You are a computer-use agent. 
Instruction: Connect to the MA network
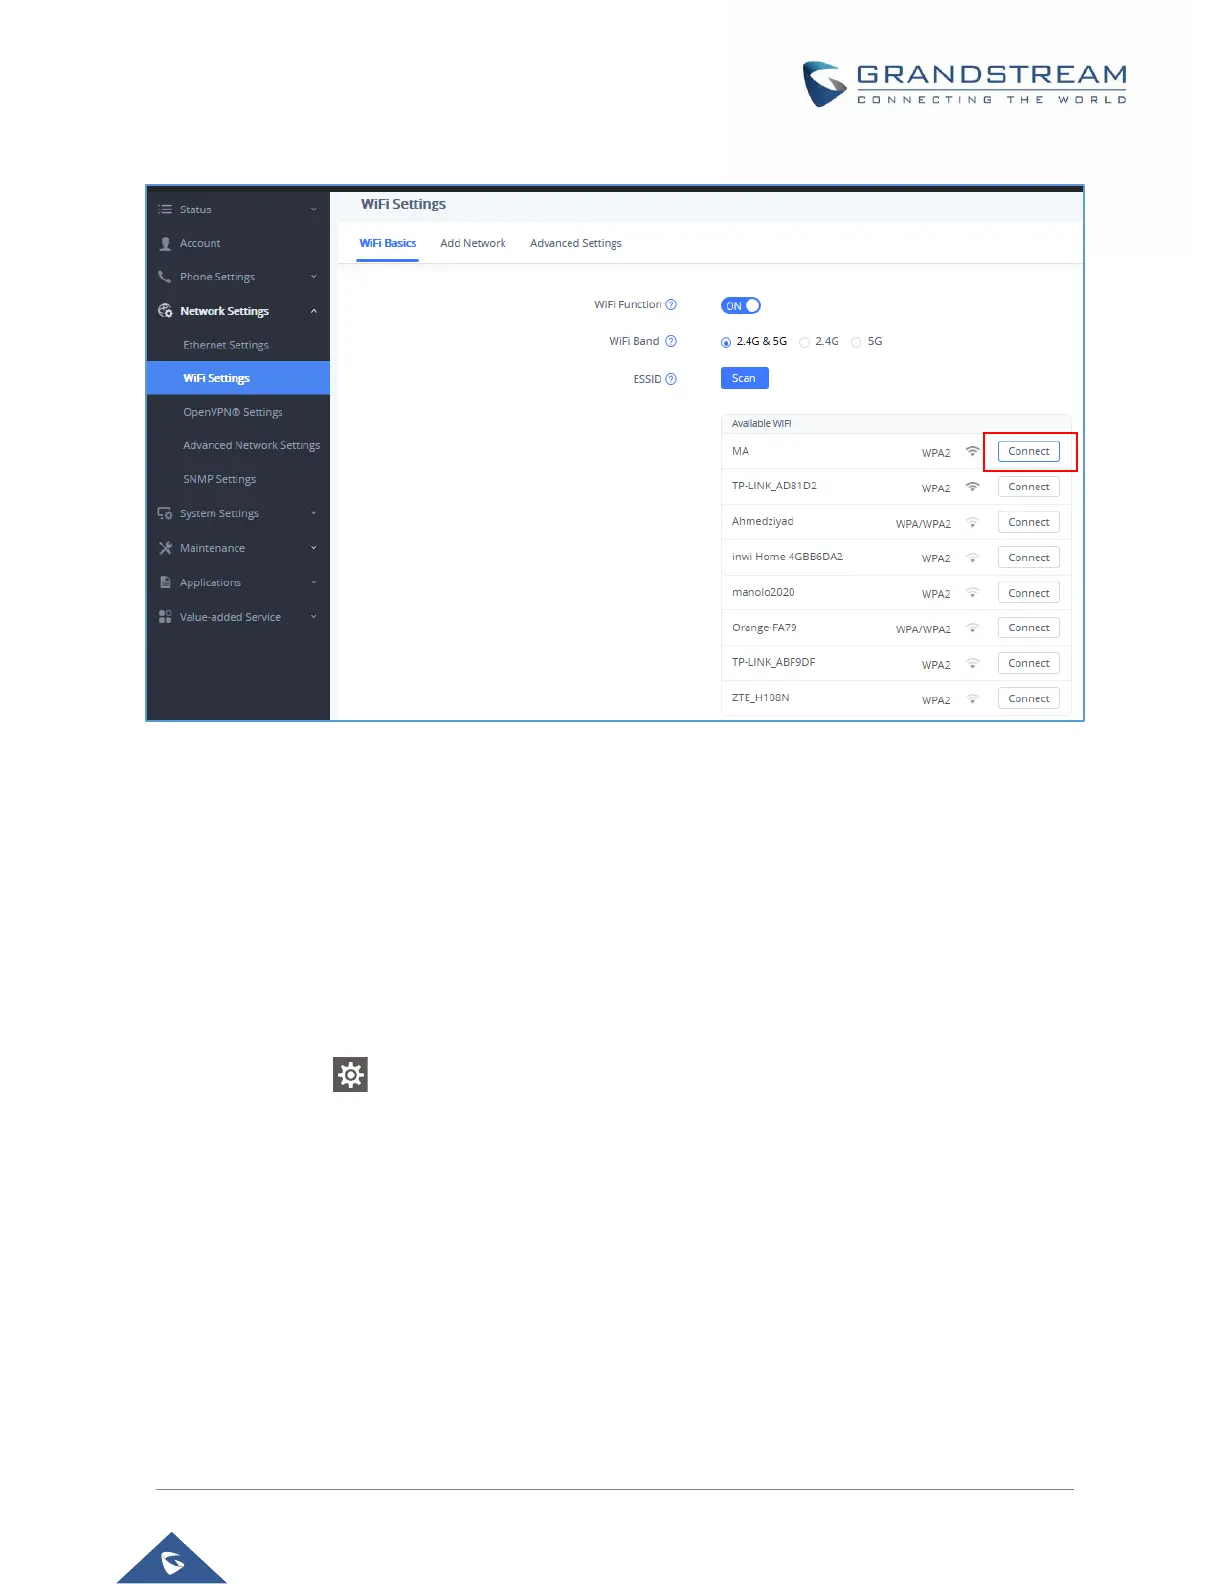(1029, 452)
